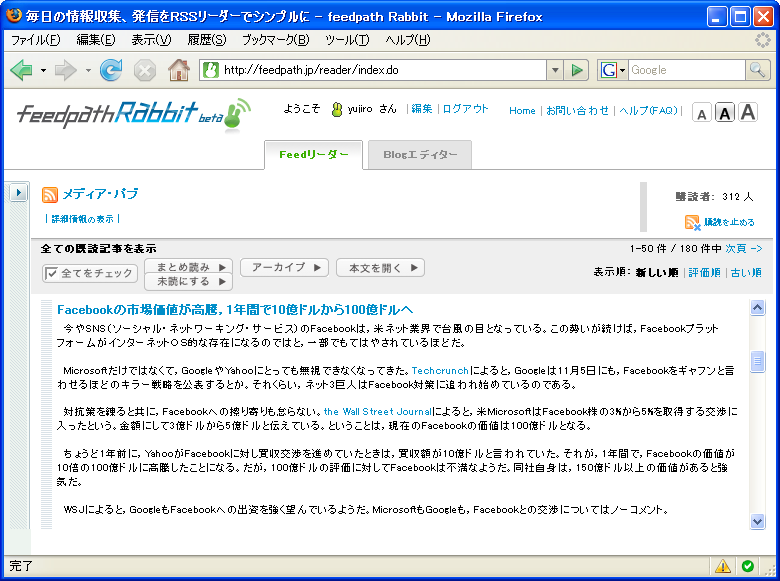
Task: Open the 本文を開く menu button
Action: point(380,268)
